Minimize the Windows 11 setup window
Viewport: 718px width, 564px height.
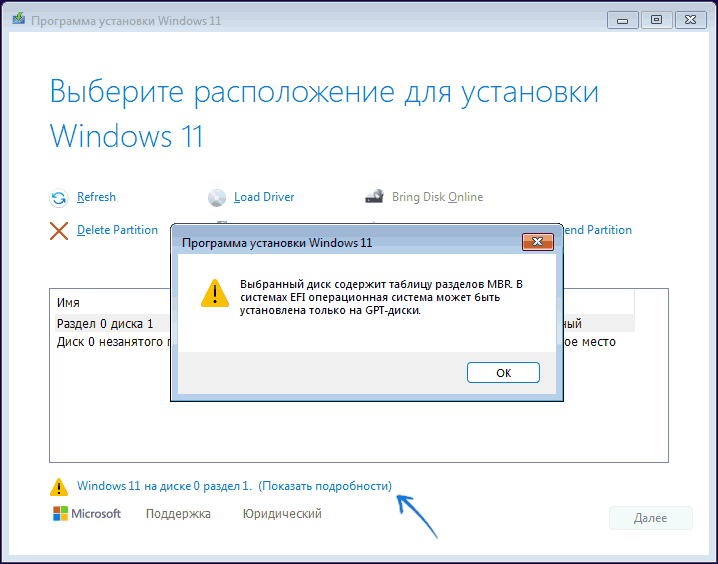click(622, 20)
